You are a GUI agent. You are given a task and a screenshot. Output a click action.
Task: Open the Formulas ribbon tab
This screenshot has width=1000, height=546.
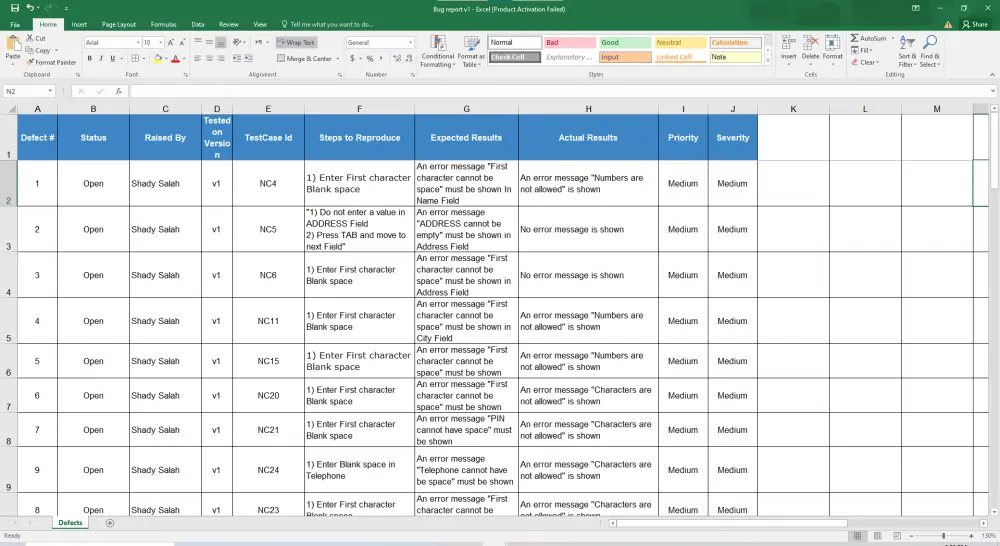[x=163, y=24]
